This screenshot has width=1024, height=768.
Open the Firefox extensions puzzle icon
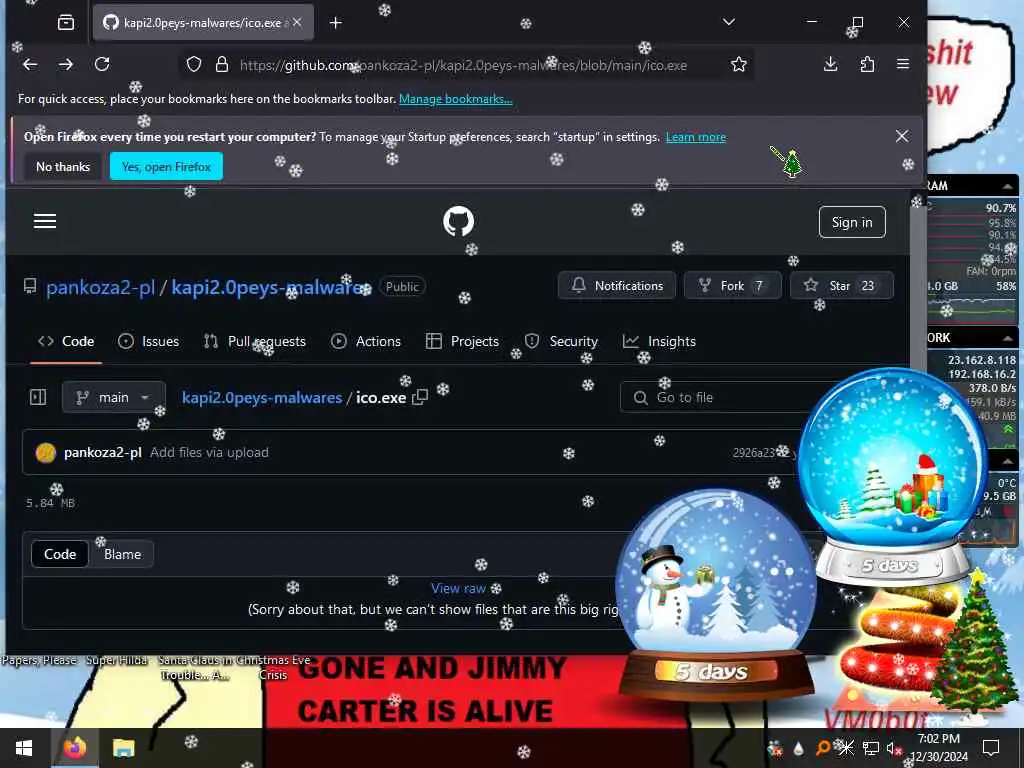pyautogui.click(x=867, y=64)
